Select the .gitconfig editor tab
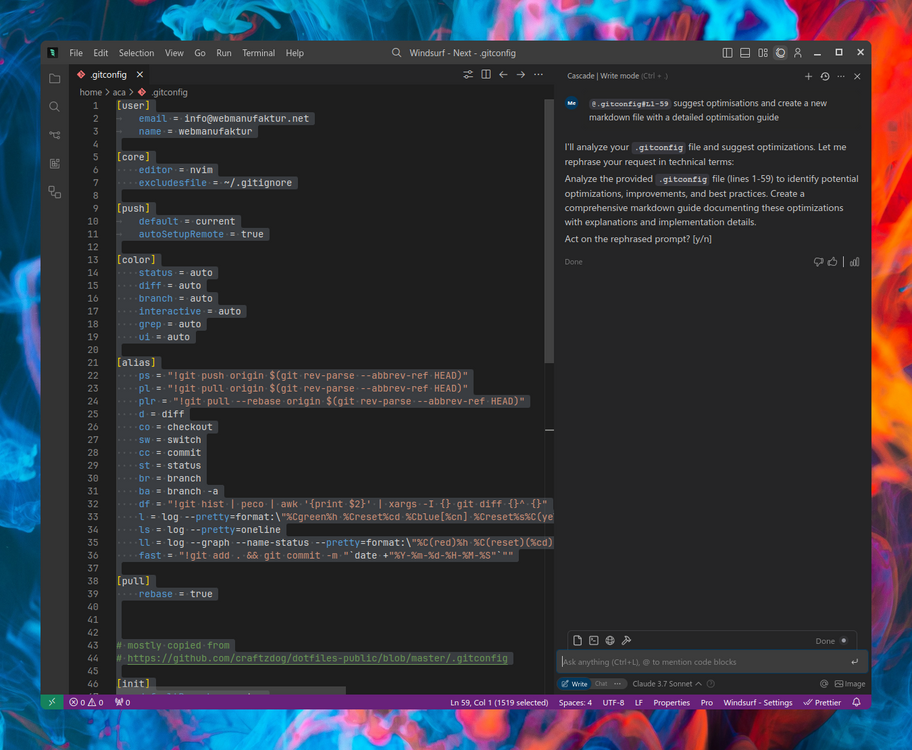Viewport: 912px width, 750px height. [106, 74]
